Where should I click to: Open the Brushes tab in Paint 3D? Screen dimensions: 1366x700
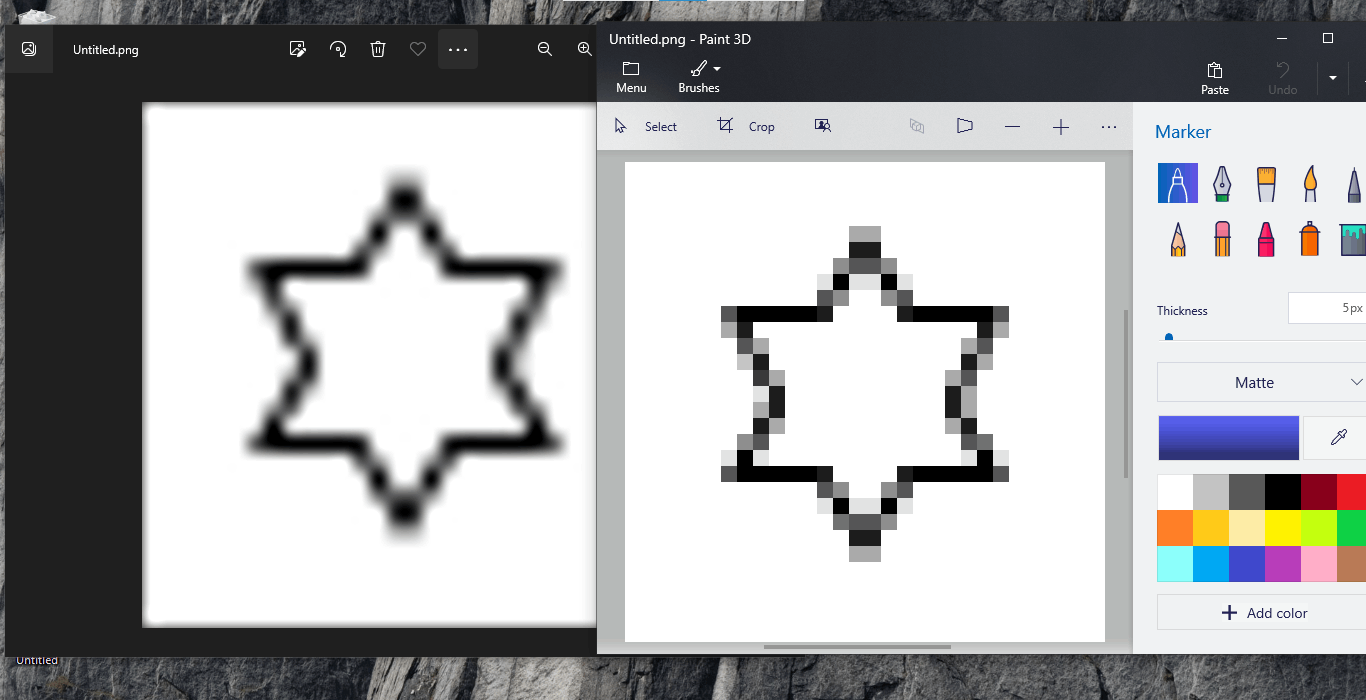pyautogui.click(x=699, y=77)
